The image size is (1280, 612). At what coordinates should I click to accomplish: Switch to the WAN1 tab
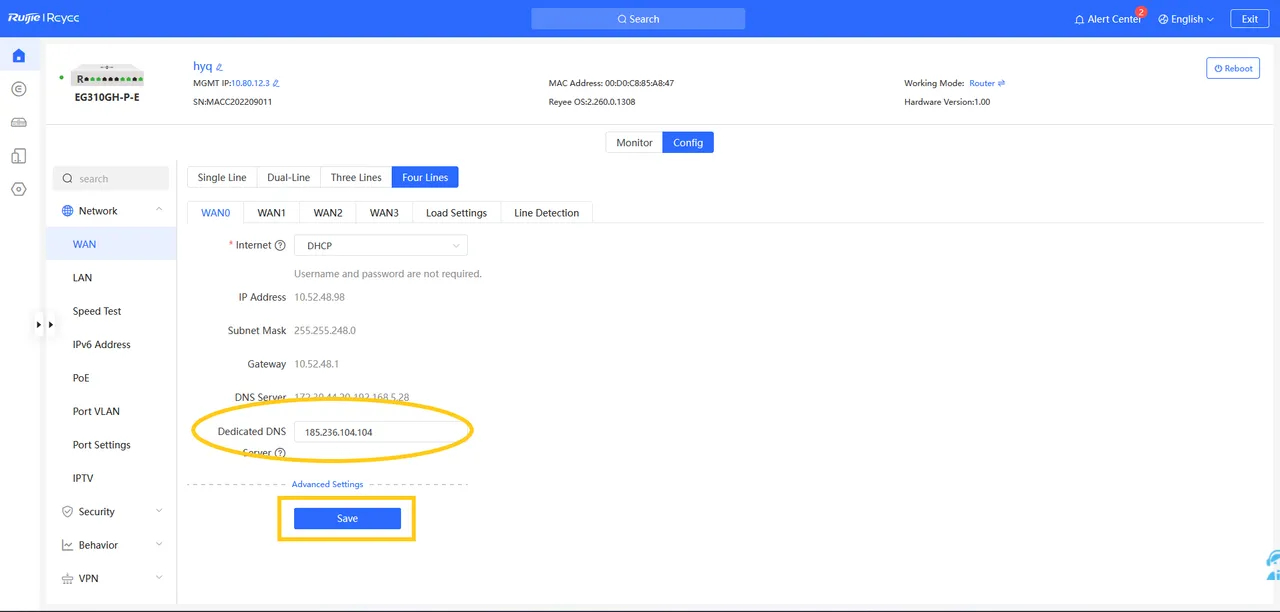[271, 213]
